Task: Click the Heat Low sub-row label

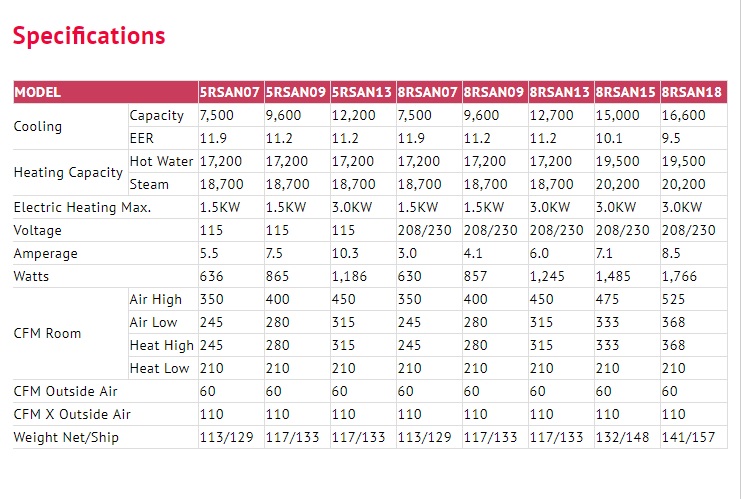Action: [159, 369]
